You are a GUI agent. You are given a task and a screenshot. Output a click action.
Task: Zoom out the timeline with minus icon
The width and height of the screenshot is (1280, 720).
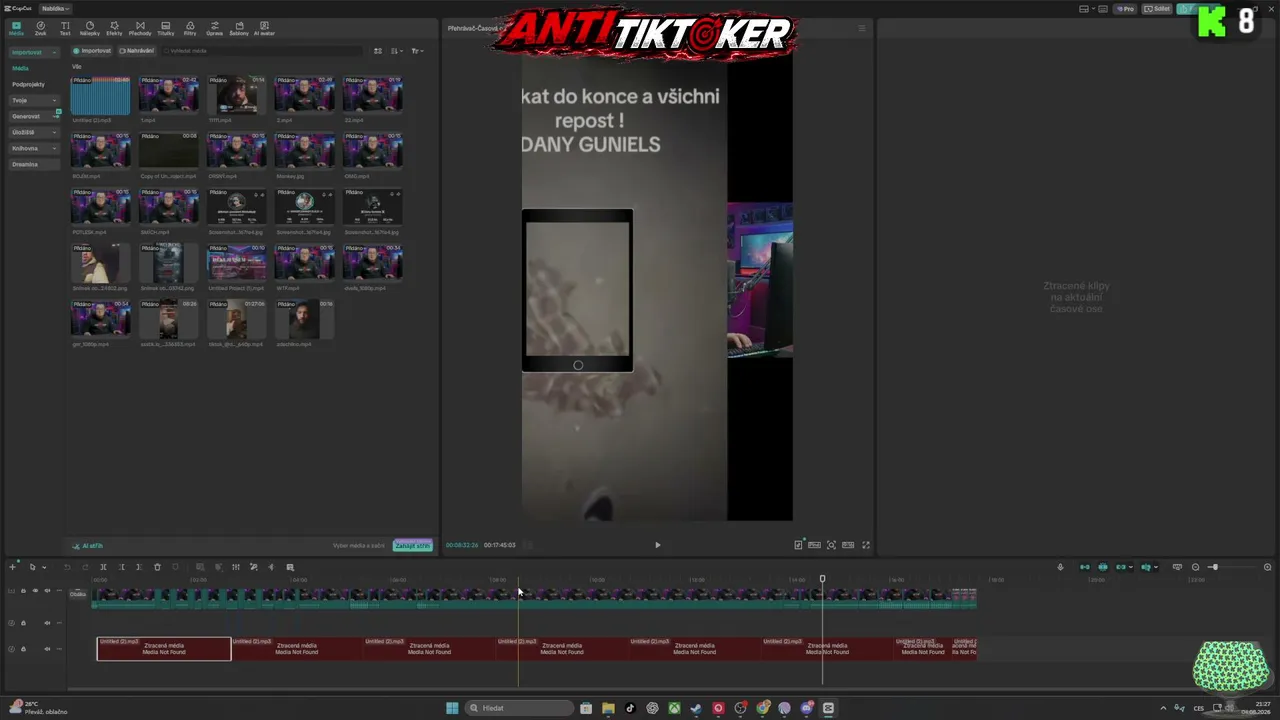click(1195, 567)
